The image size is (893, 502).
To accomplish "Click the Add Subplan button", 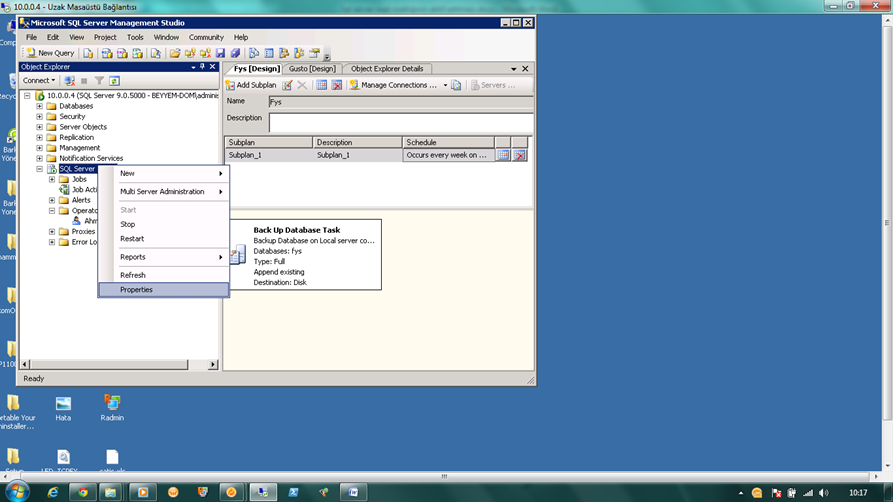I will pos(251,85).
